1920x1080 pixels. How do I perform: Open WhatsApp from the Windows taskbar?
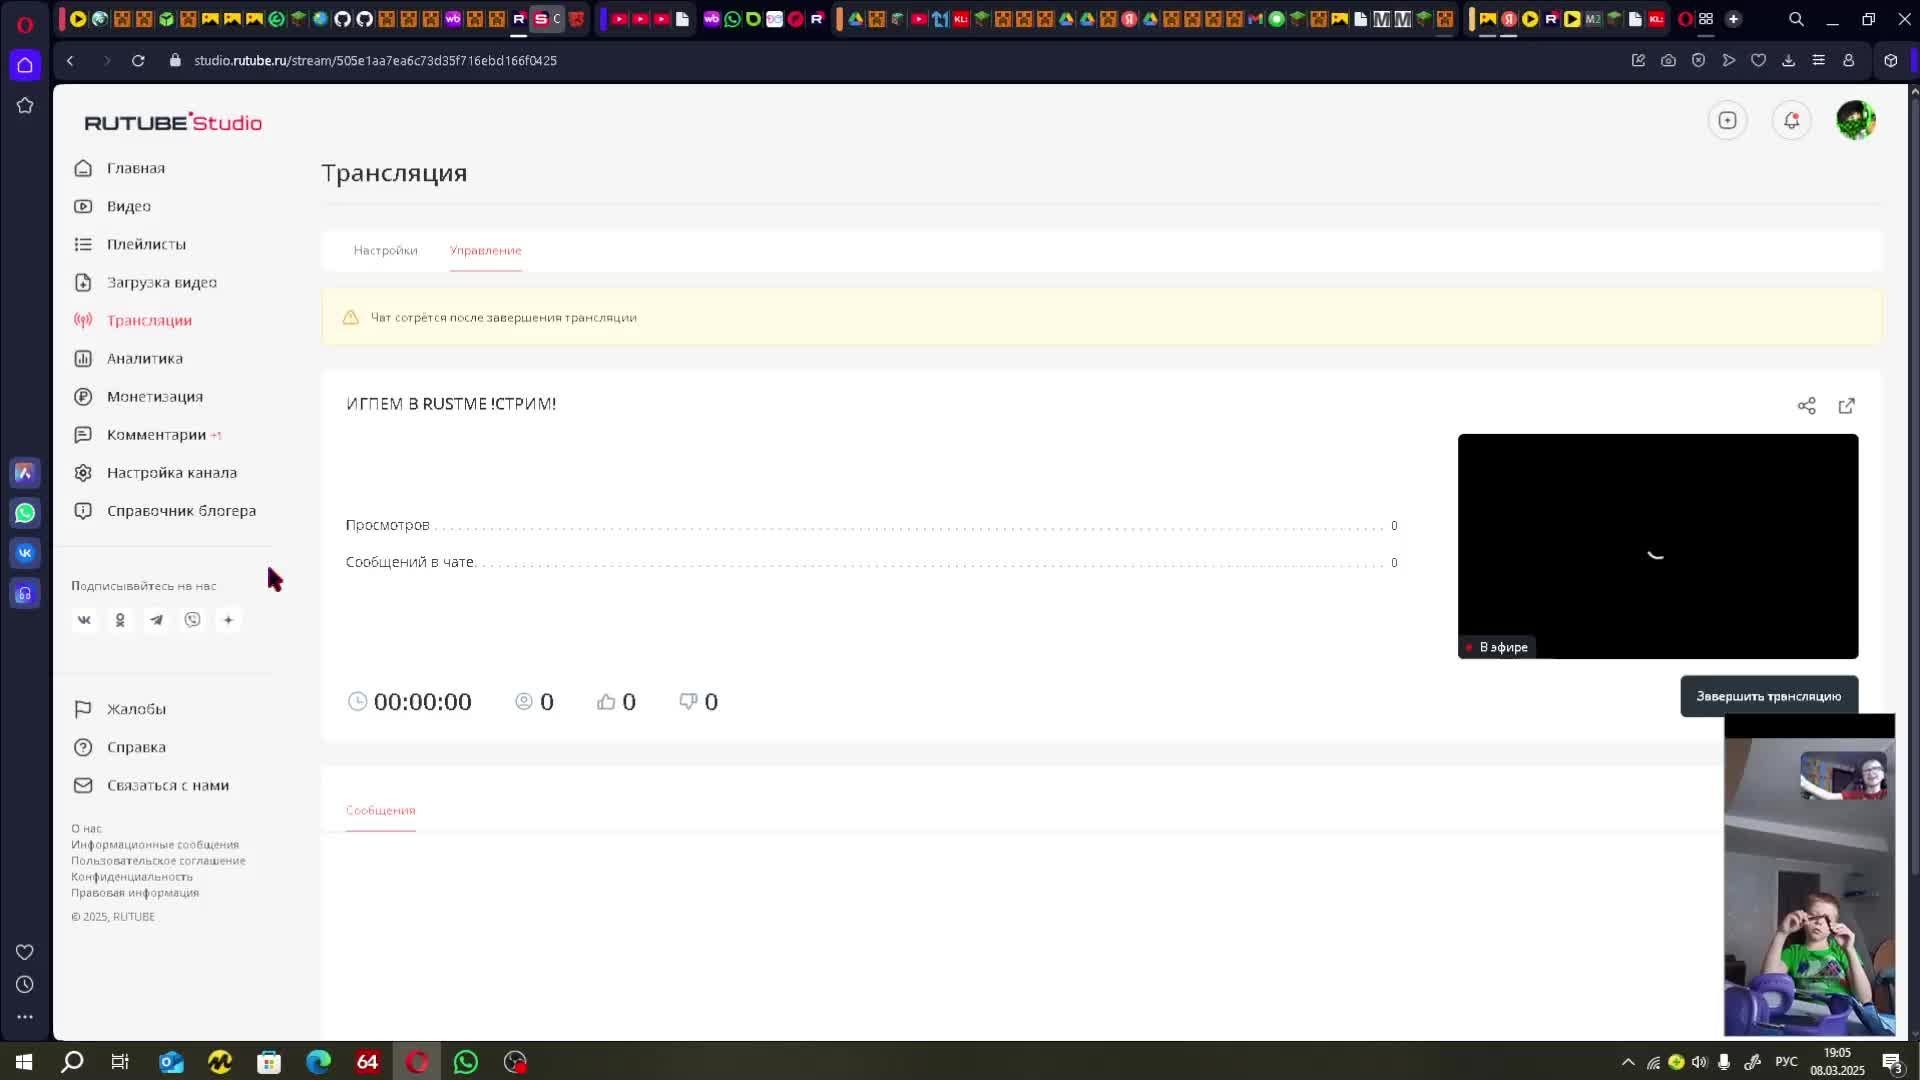tap(466, 1062)
